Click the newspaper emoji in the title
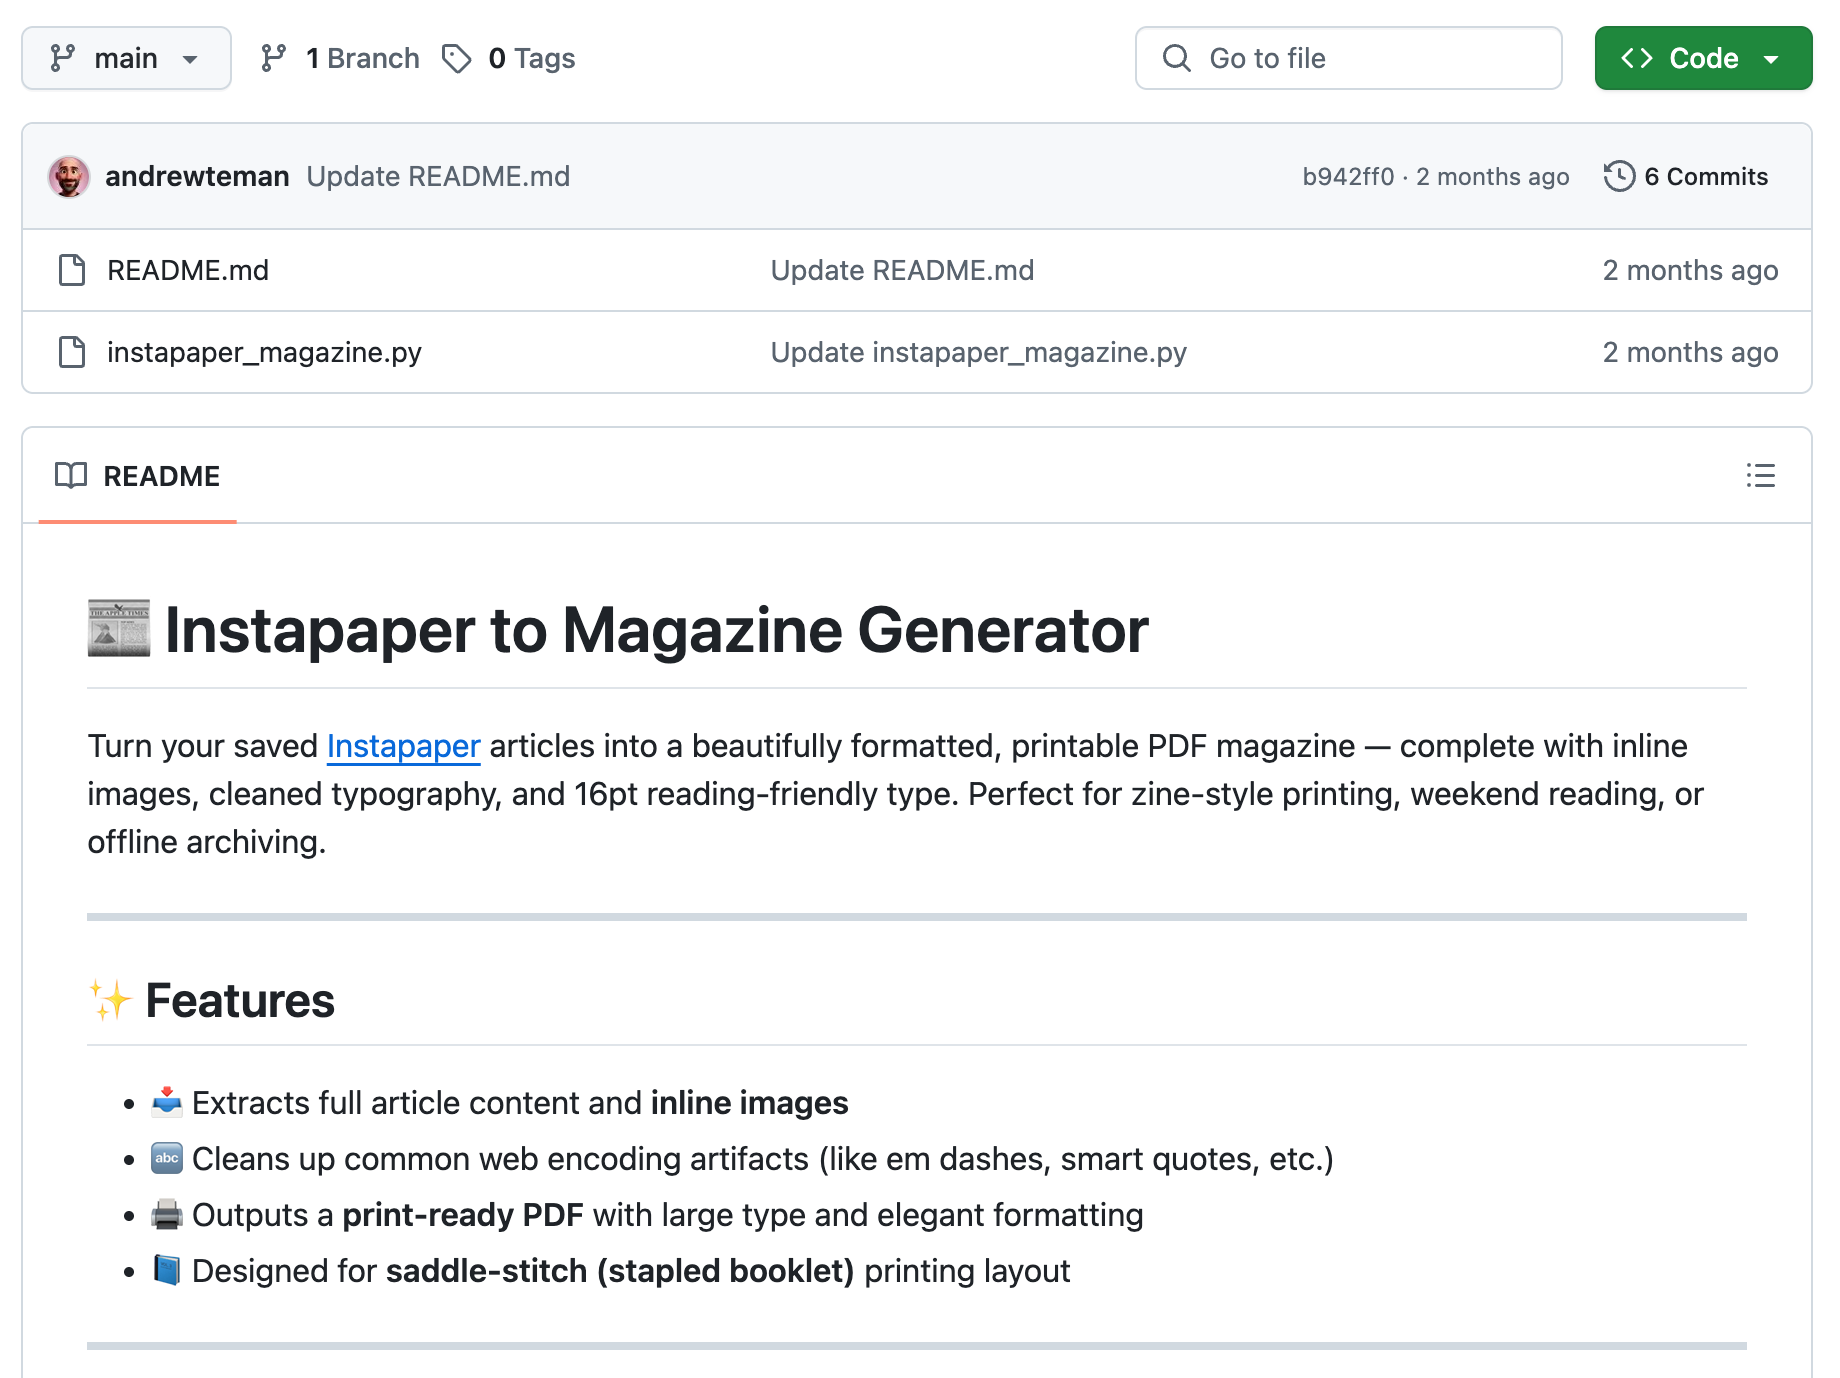This screenshot has width=1840, height=1378. [119, 628]
